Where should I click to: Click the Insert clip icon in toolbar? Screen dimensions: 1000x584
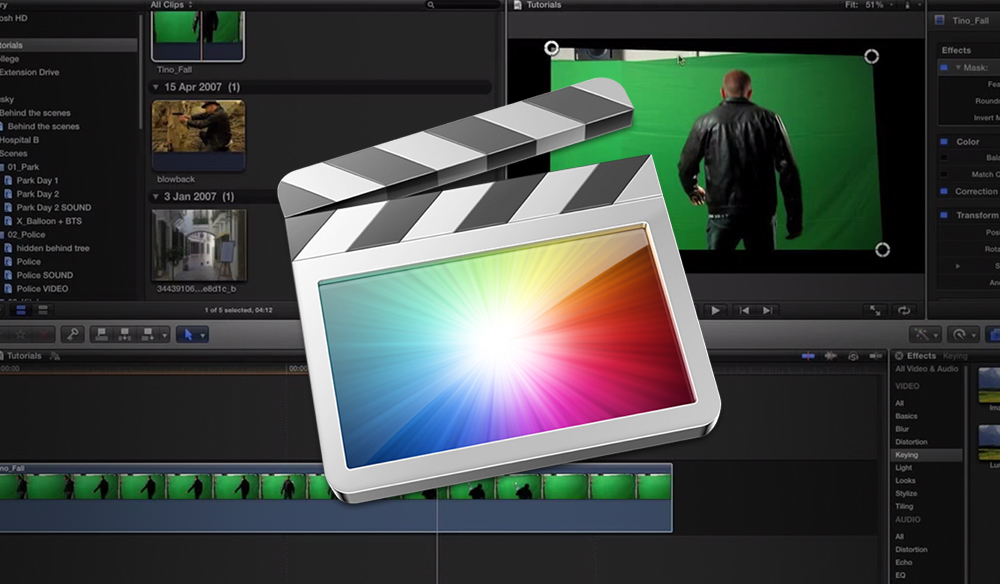(x=125, y=334)
